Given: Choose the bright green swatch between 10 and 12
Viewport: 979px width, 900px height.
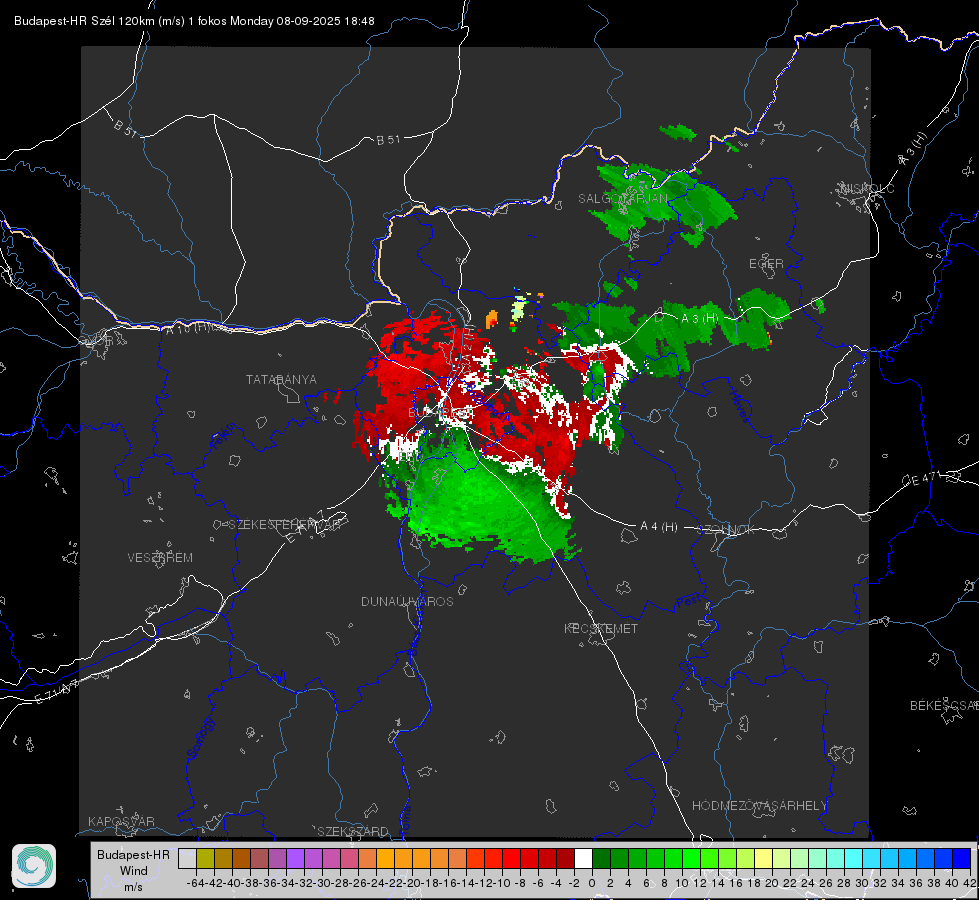Looking at the screenshot, I should [691, 858].
